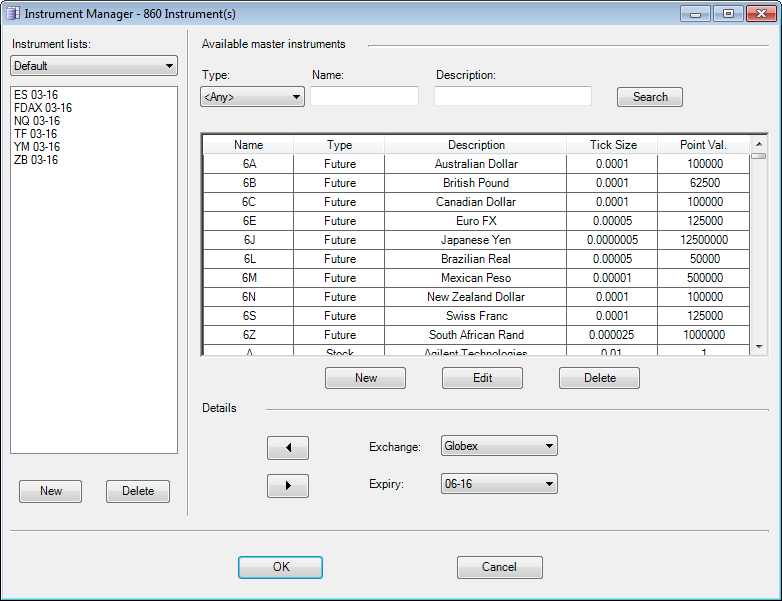Select the 6E row name cell
This screenshot has height=601, width=782.
[x=249, y=221]
